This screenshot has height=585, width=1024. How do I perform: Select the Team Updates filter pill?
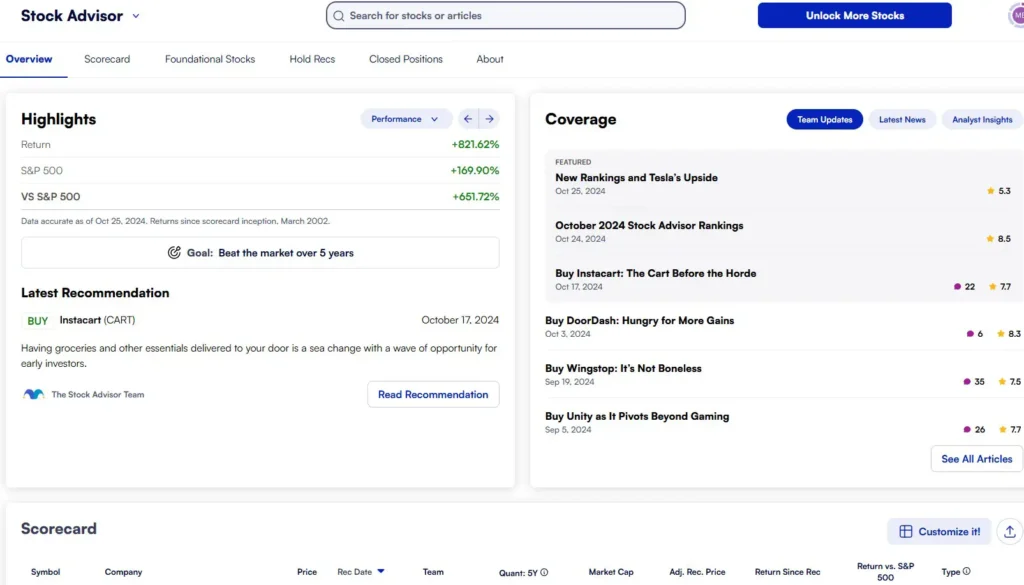pos(825,120)
